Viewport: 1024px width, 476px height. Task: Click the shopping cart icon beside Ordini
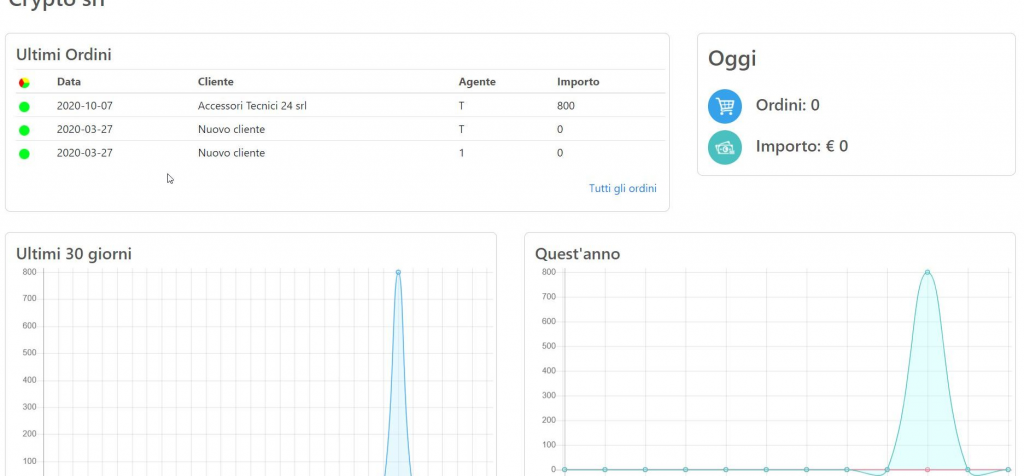(x=725, y=106)
